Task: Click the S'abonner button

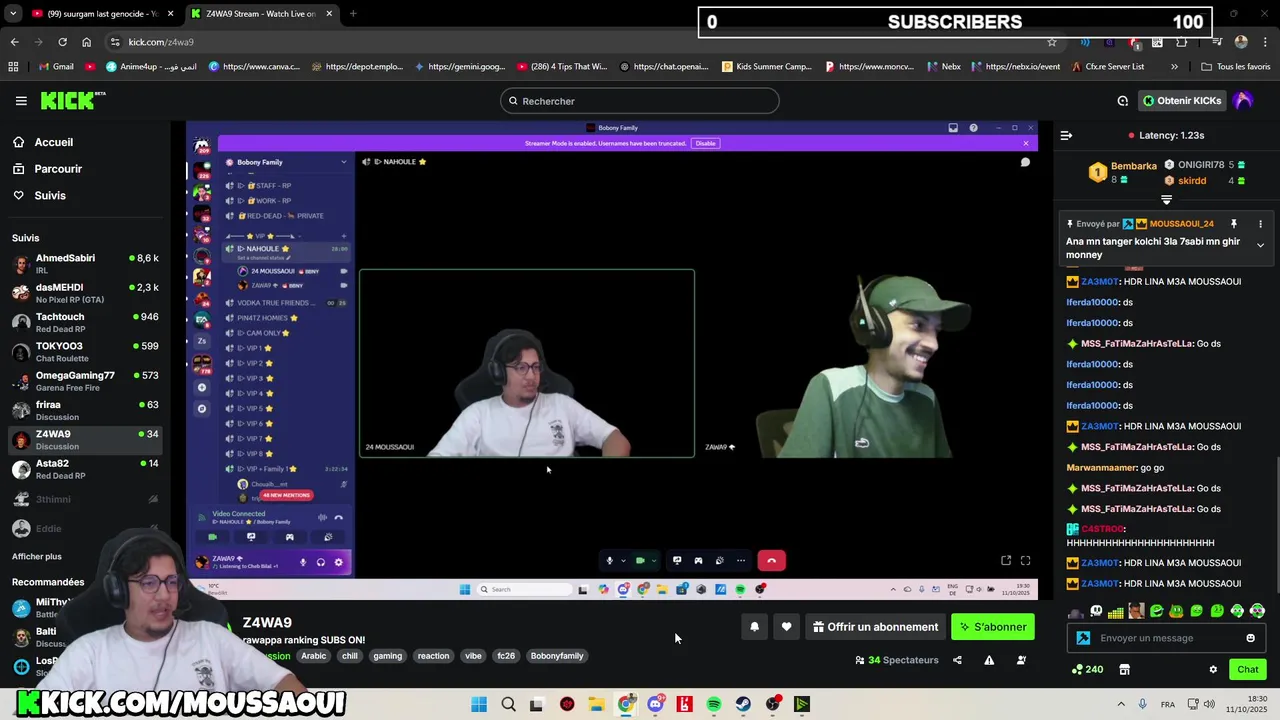Action: pyautogui.click(x=993, y=627)
